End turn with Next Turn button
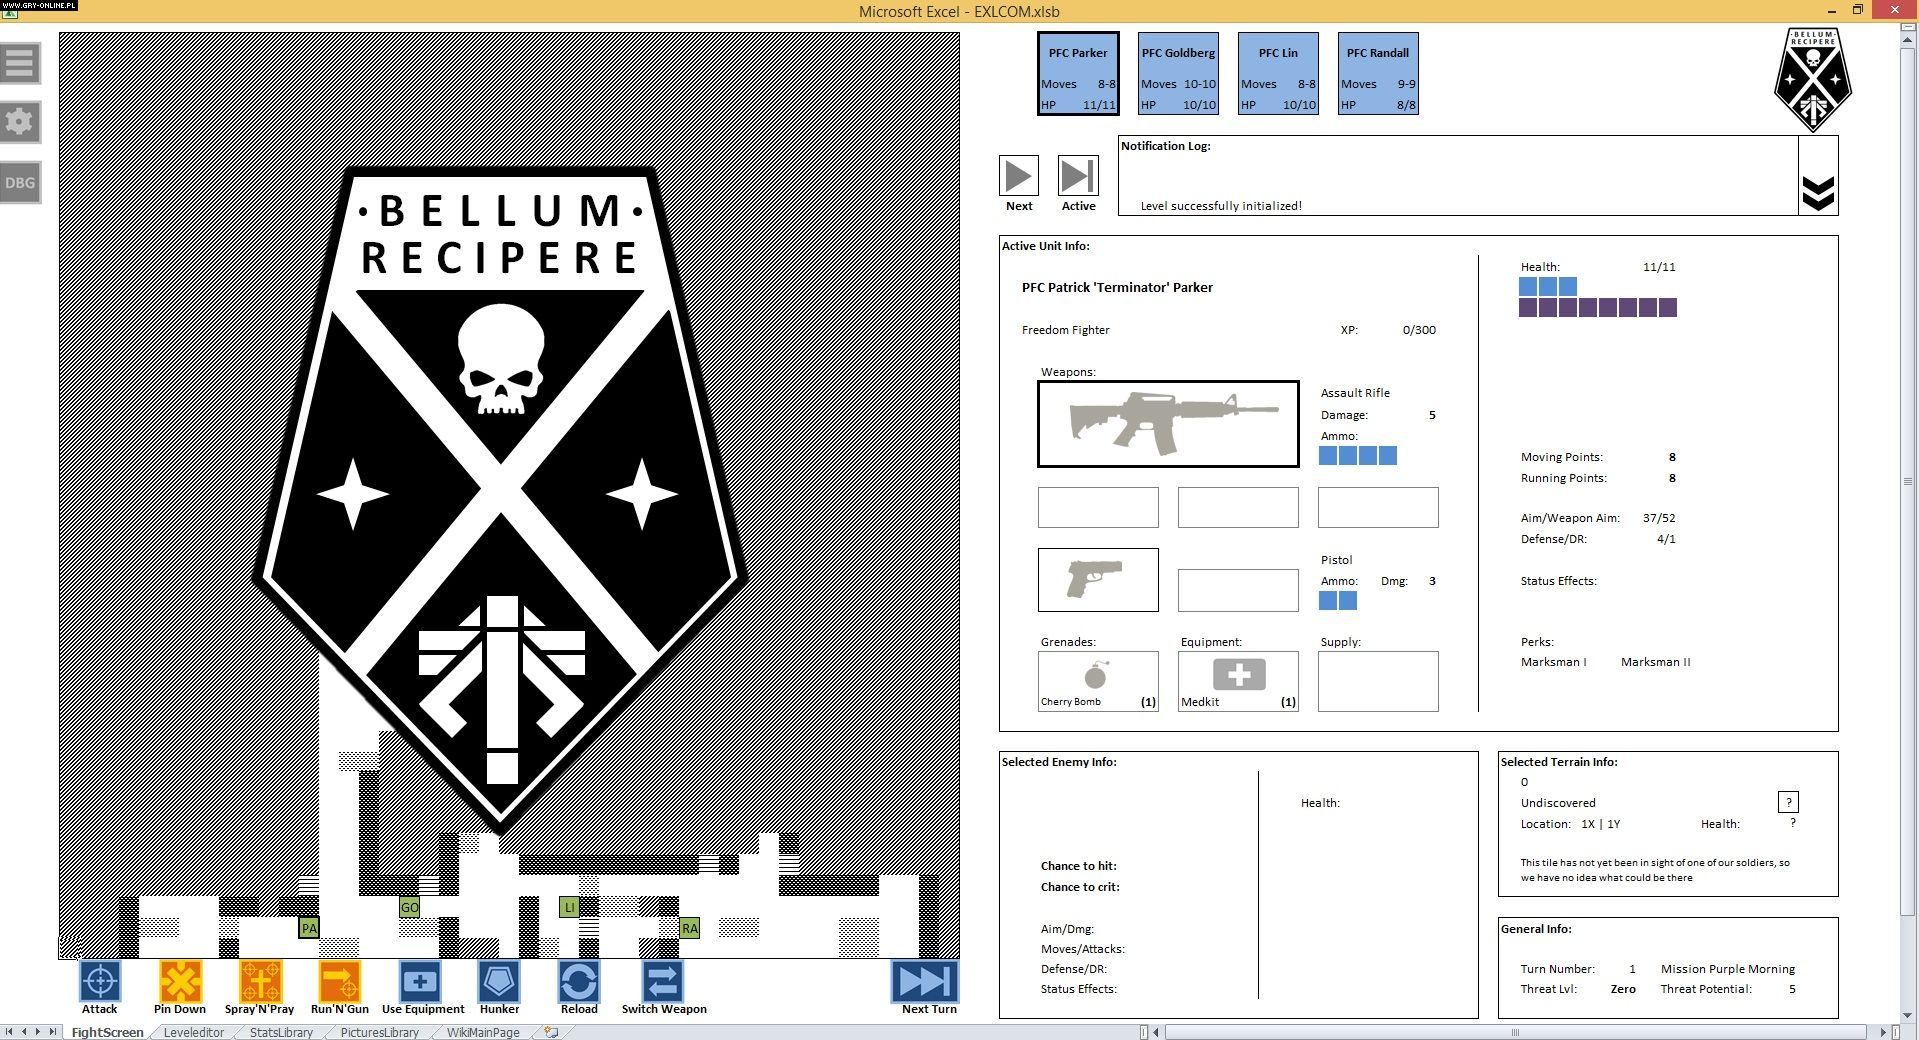Viewport: 1919px width, 1040px height. click(x=926, y=982)
